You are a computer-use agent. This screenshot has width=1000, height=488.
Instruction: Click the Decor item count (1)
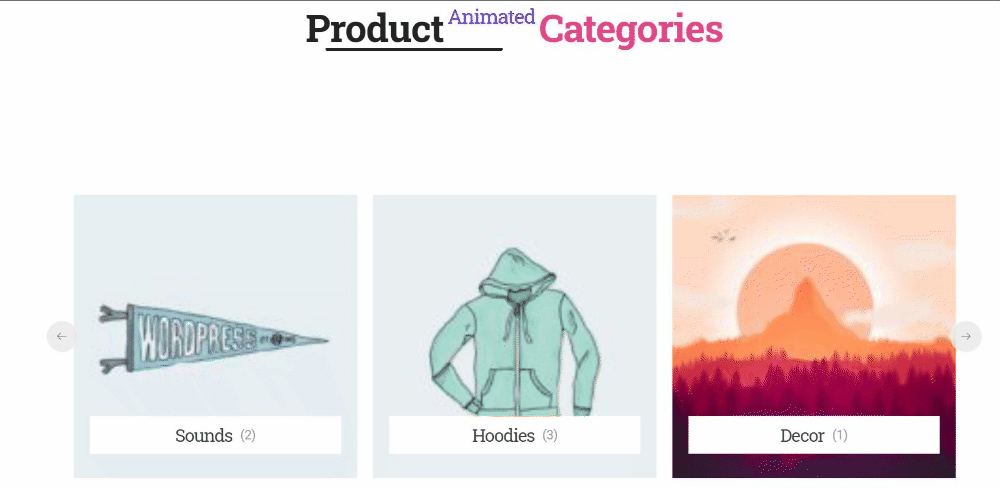click(x=840, y=436)
